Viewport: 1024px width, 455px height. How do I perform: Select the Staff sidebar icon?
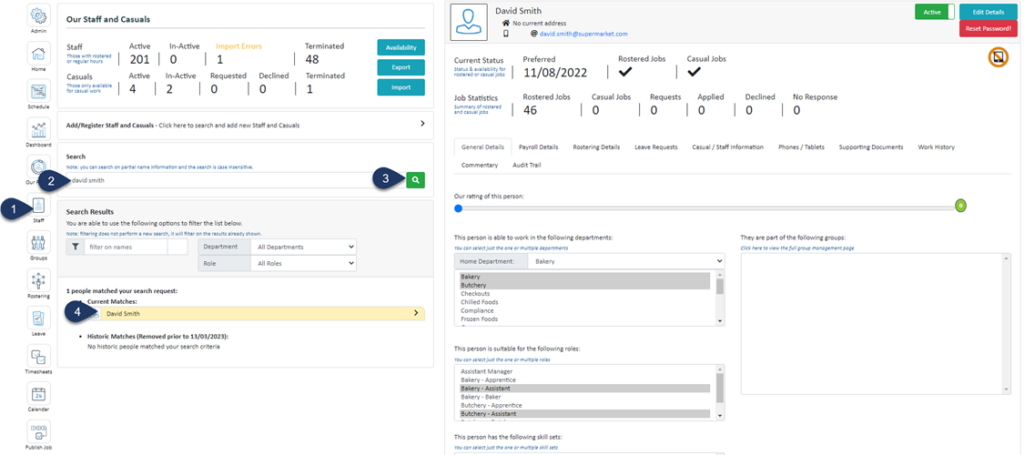(x=39, y=206)
